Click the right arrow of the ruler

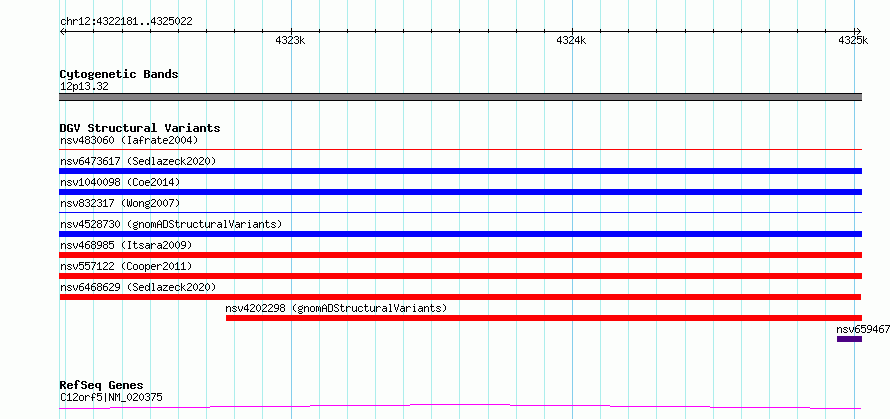coord(858,31)
